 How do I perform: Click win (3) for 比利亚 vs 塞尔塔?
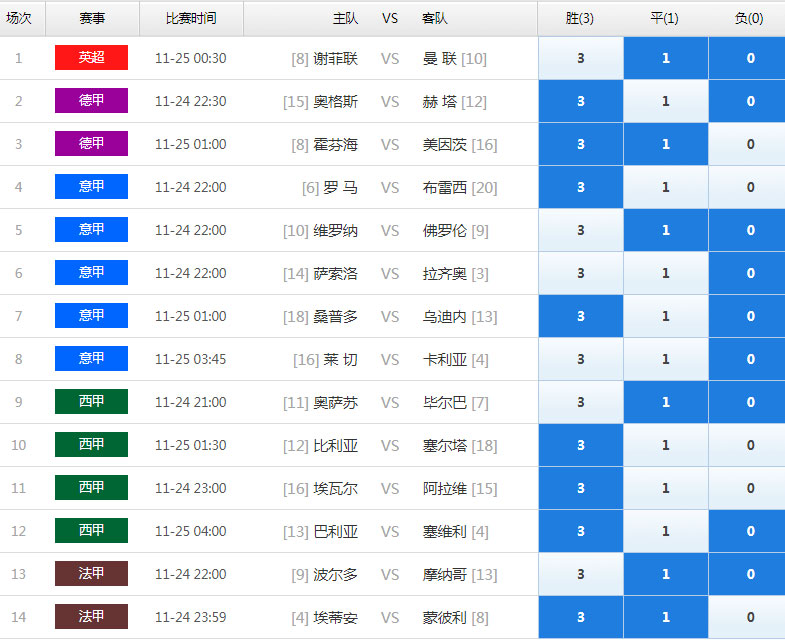pos(581,446)
